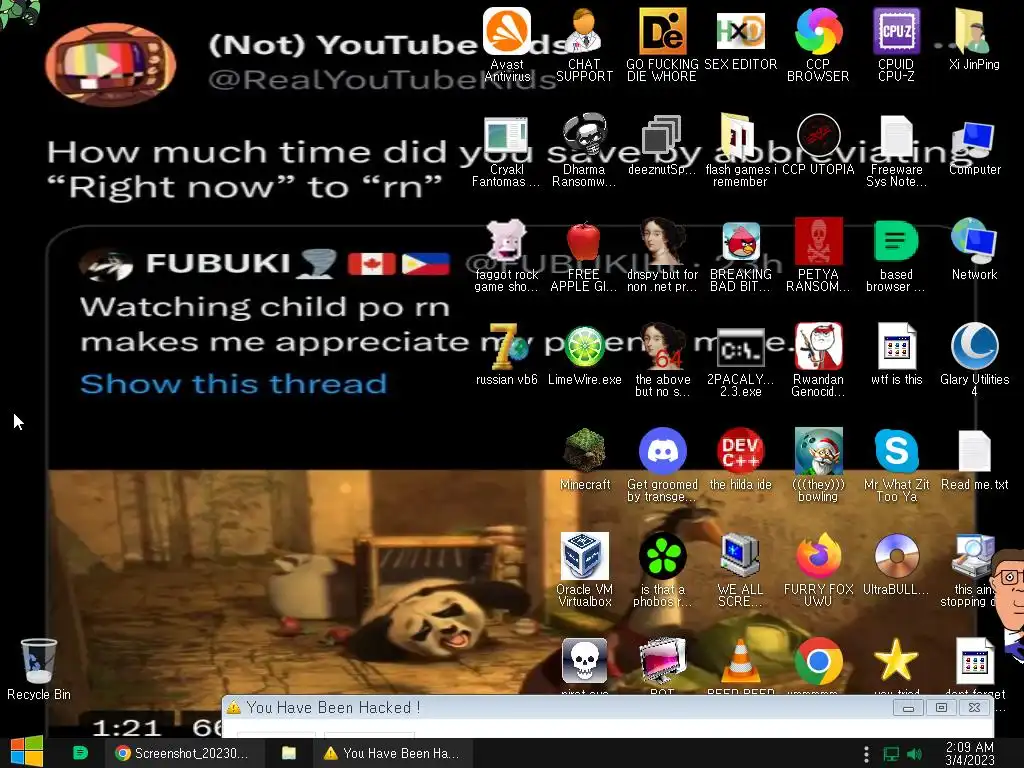The width and height of the screenshot is (1024, 768).
Task: Open the FREE APPLE GI... apple icon
Action: (x=584, y=256)
